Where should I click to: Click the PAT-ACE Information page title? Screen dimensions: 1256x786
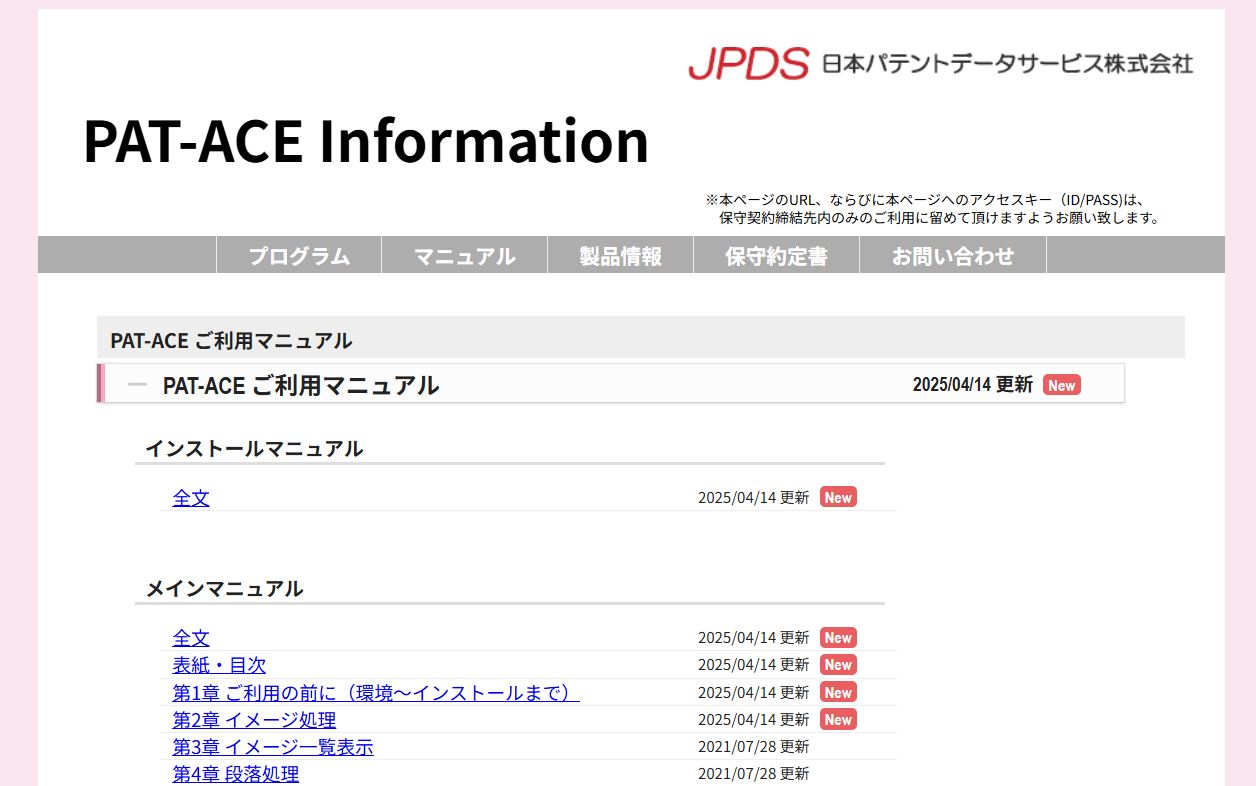366,141
